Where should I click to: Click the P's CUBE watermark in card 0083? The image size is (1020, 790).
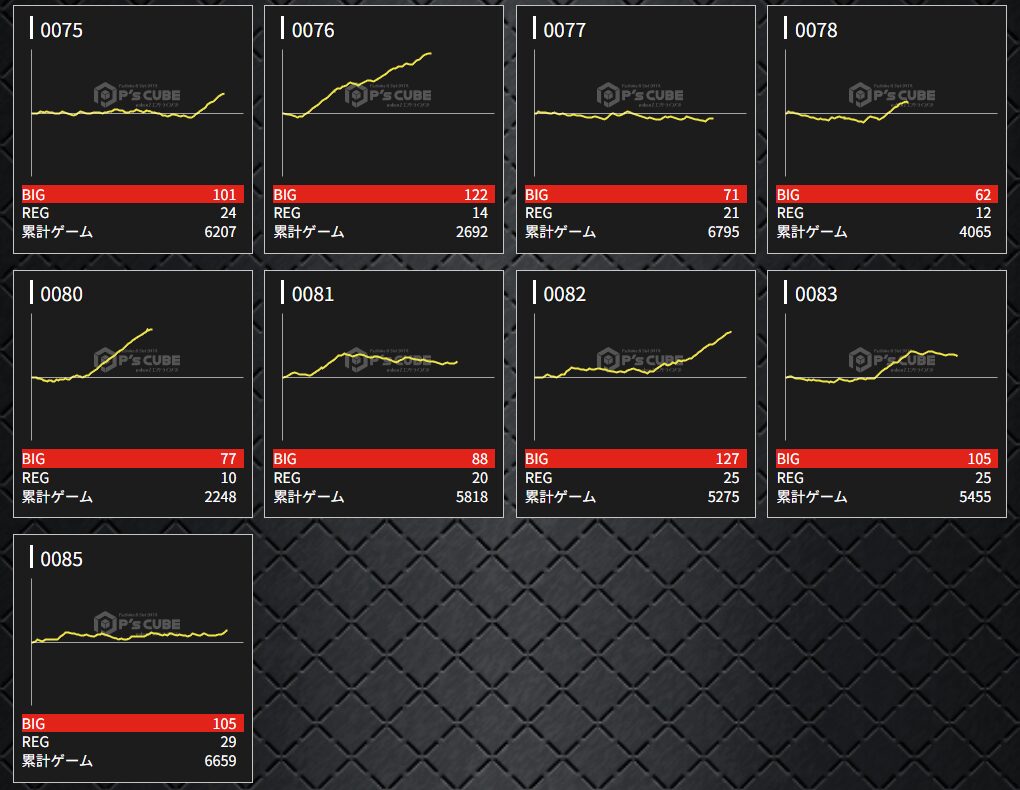892,360
